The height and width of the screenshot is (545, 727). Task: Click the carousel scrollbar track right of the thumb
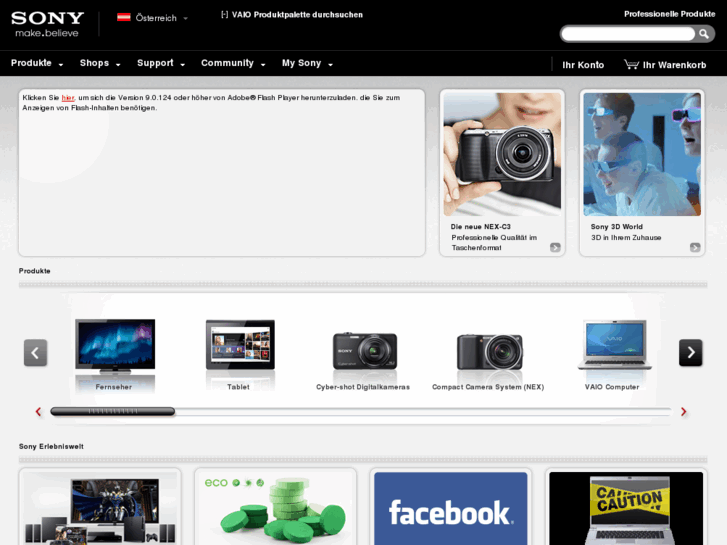point(423,411)
